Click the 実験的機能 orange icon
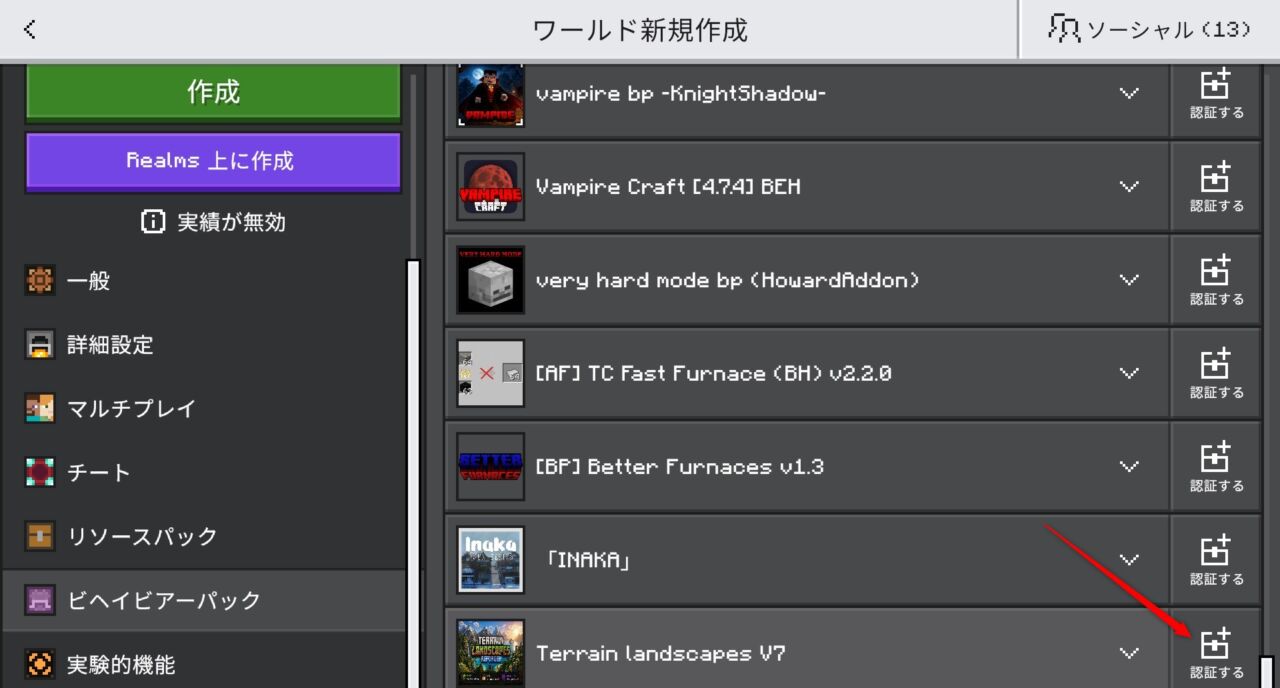Image resolution: width=1280 pixels, height=688 pixels. click(40, 664)
